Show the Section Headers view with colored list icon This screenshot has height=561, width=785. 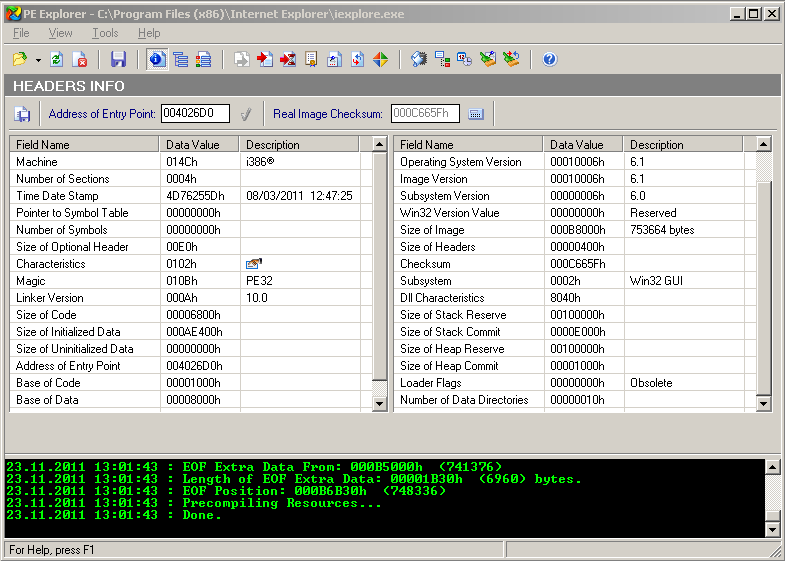click(203, 60)
